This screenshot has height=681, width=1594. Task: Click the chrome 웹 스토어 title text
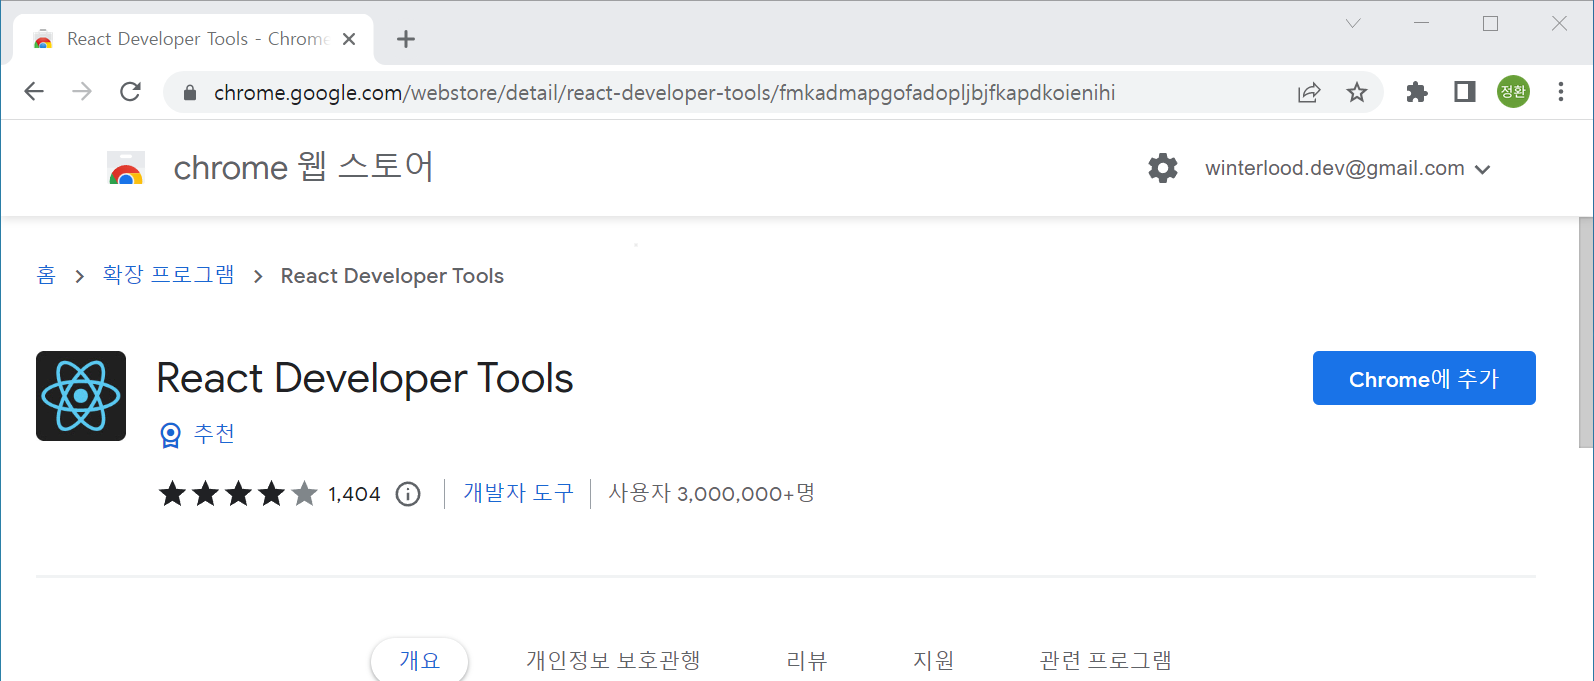click(x=303, y=167)
